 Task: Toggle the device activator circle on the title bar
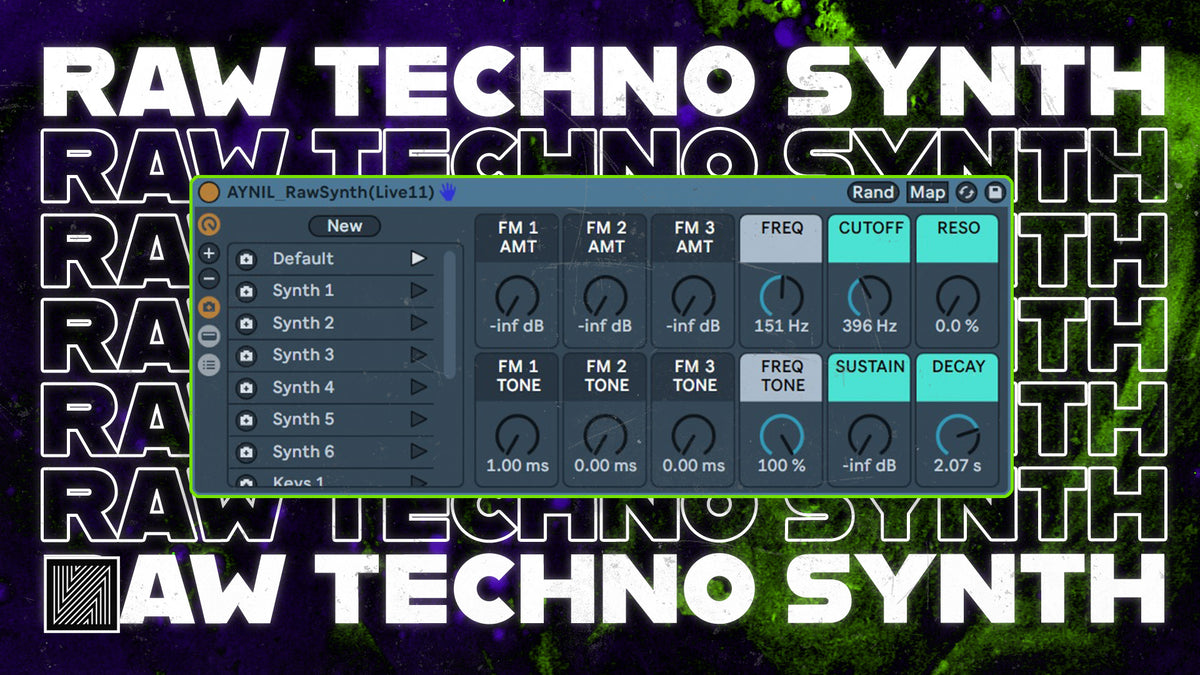click(x=209, y=192)
